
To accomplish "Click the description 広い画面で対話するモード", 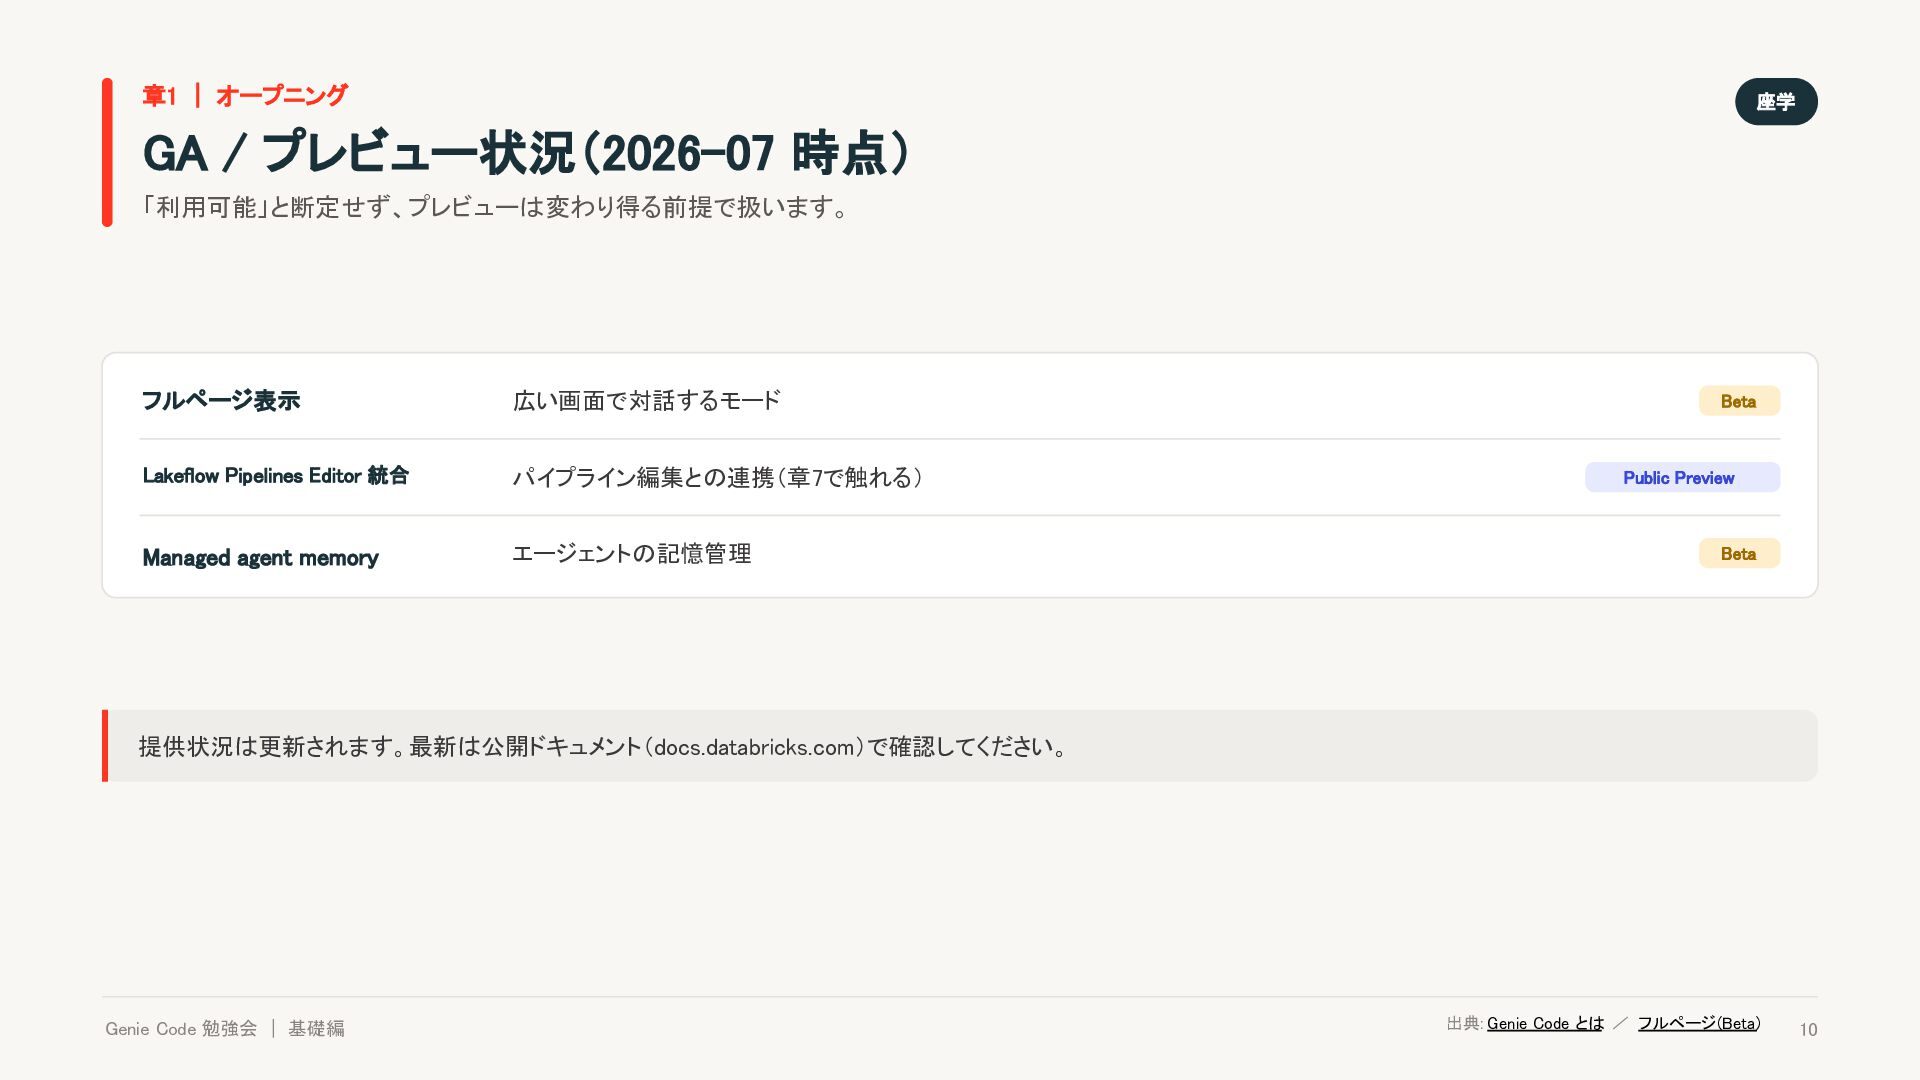I will 647,401.
